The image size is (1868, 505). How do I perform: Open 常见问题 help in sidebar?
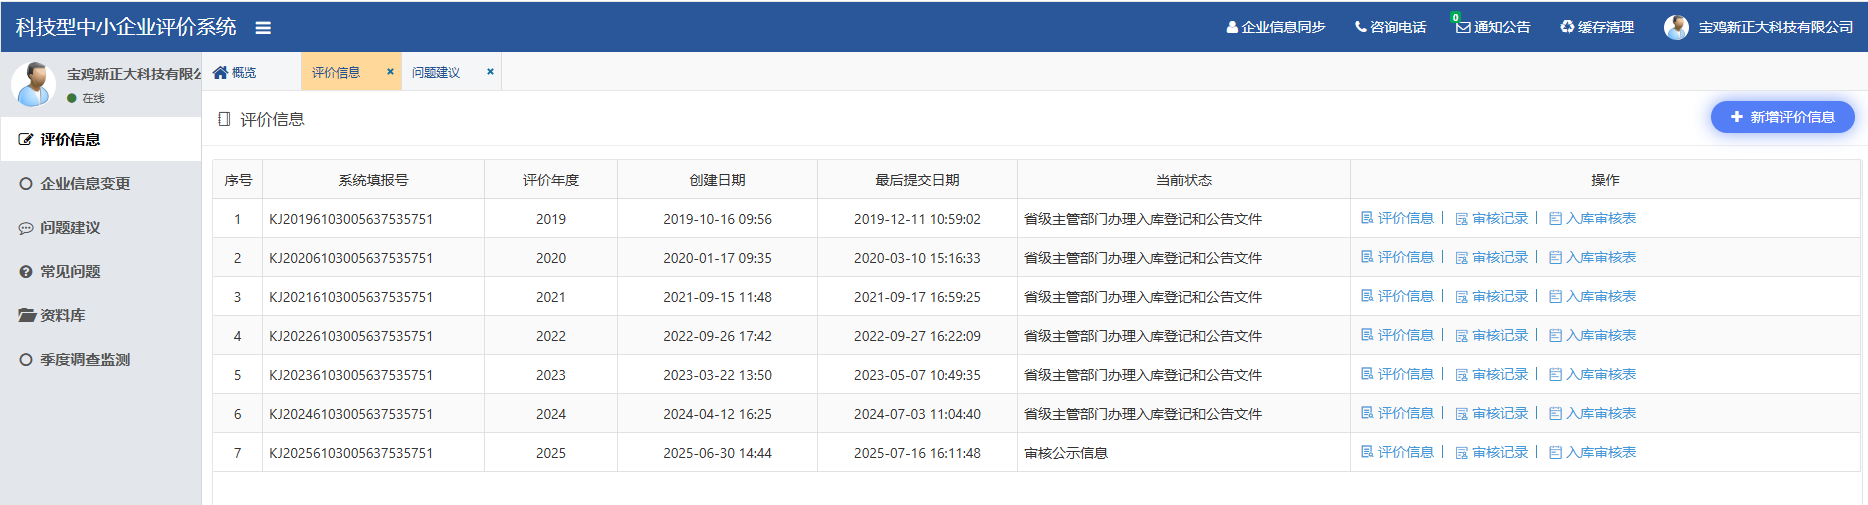coord(70,272)
